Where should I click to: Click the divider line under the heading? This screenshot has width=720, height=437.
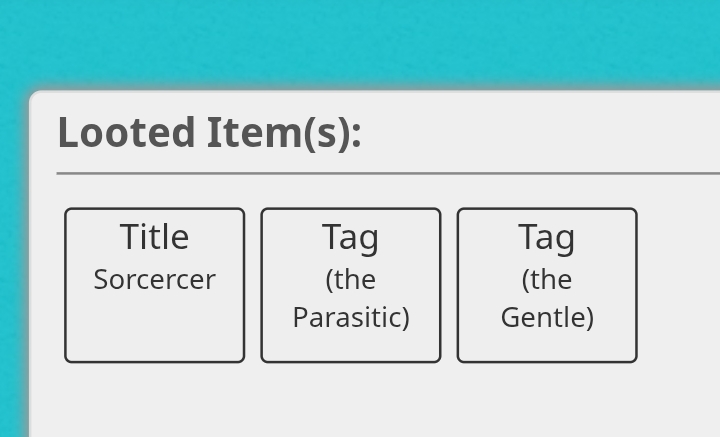pos(388,174)
